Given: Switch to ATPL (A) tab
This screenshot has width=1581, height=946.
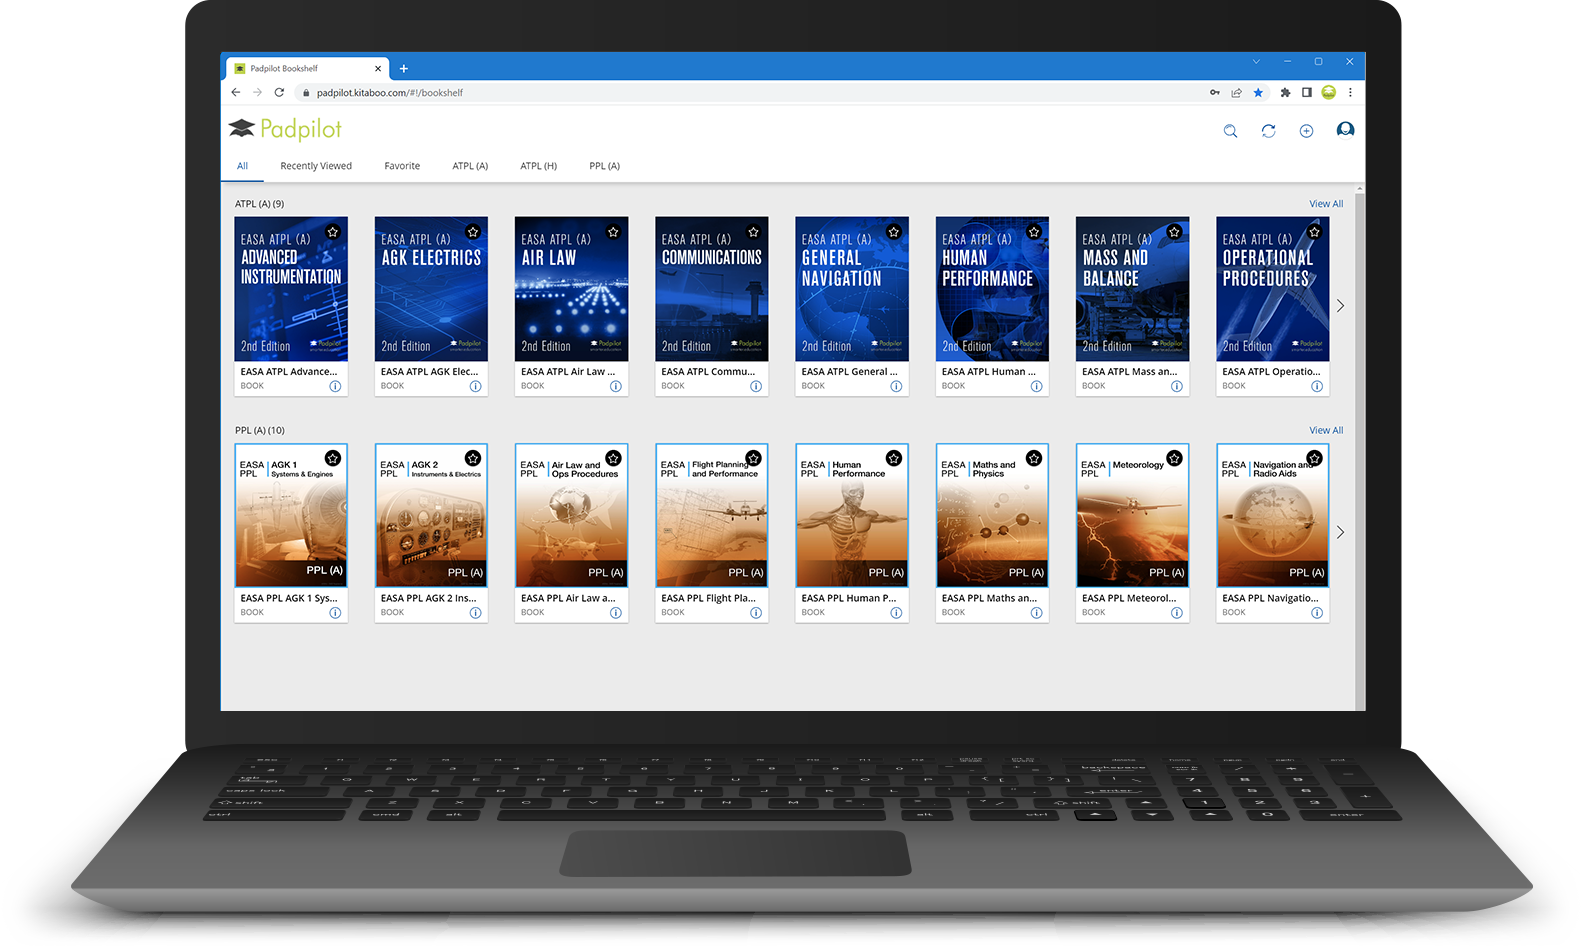Looking at the screenshot, I should [470, 166].
